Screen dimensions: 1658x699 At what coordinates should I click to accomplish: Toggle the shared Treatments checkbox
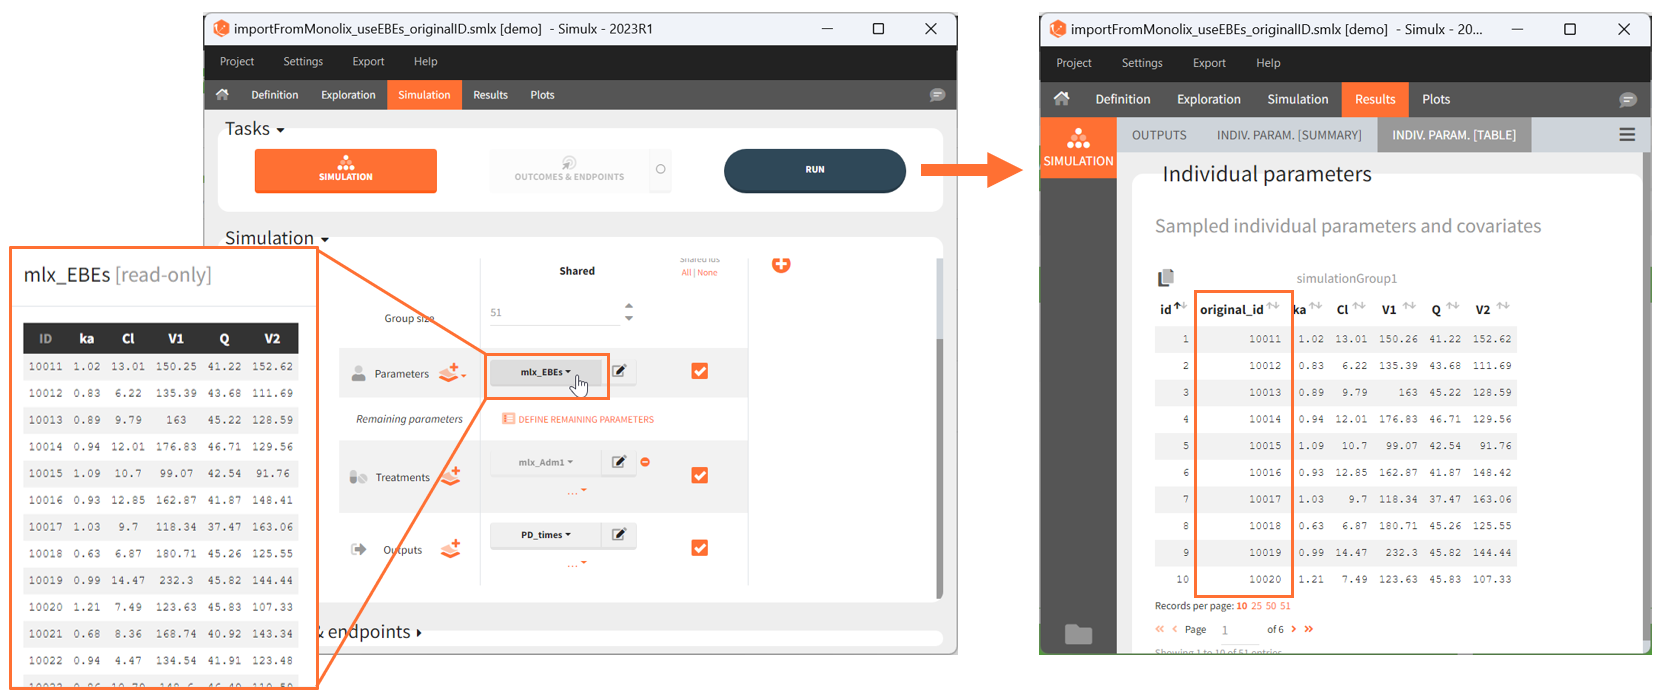[x=699, y=475]
